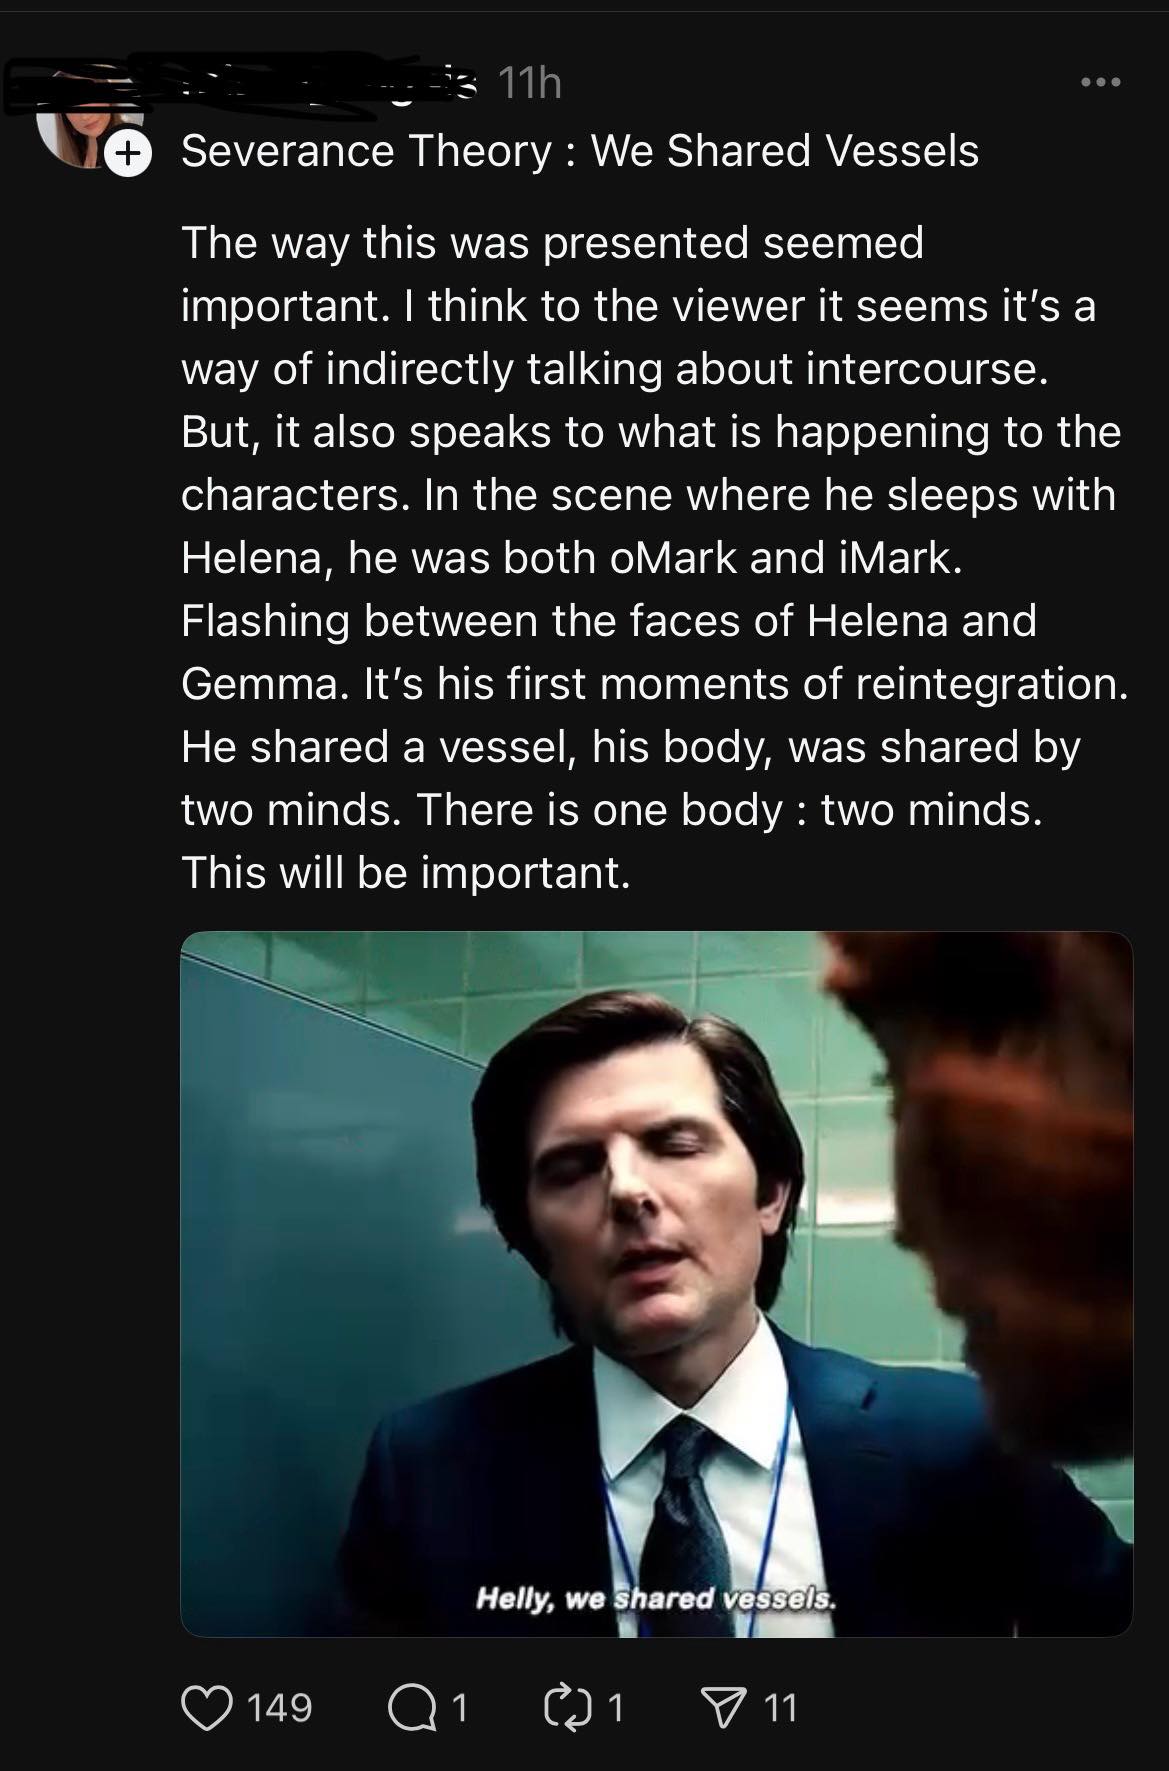
Task: View the reply count beside the bubble
Action: [x=459, y=1707]
